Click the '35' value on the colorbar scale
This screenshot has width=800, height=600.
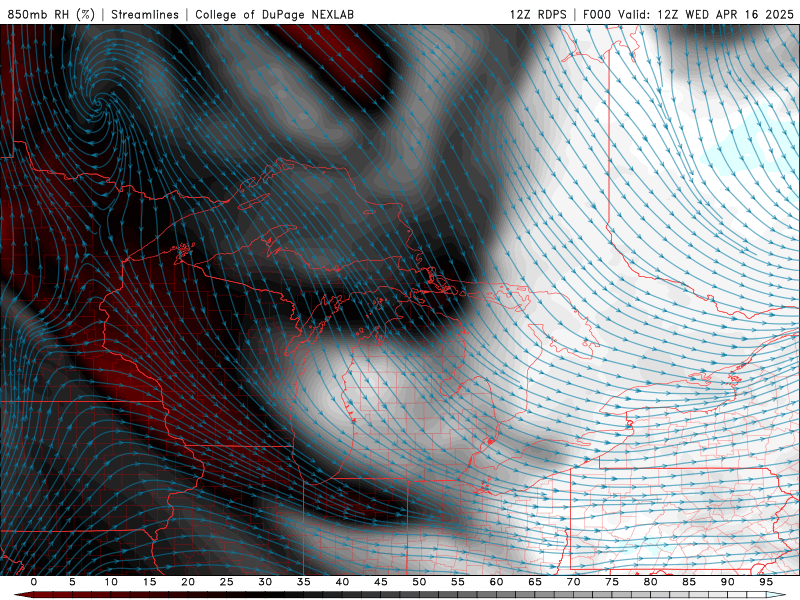(x=304, y=582)
